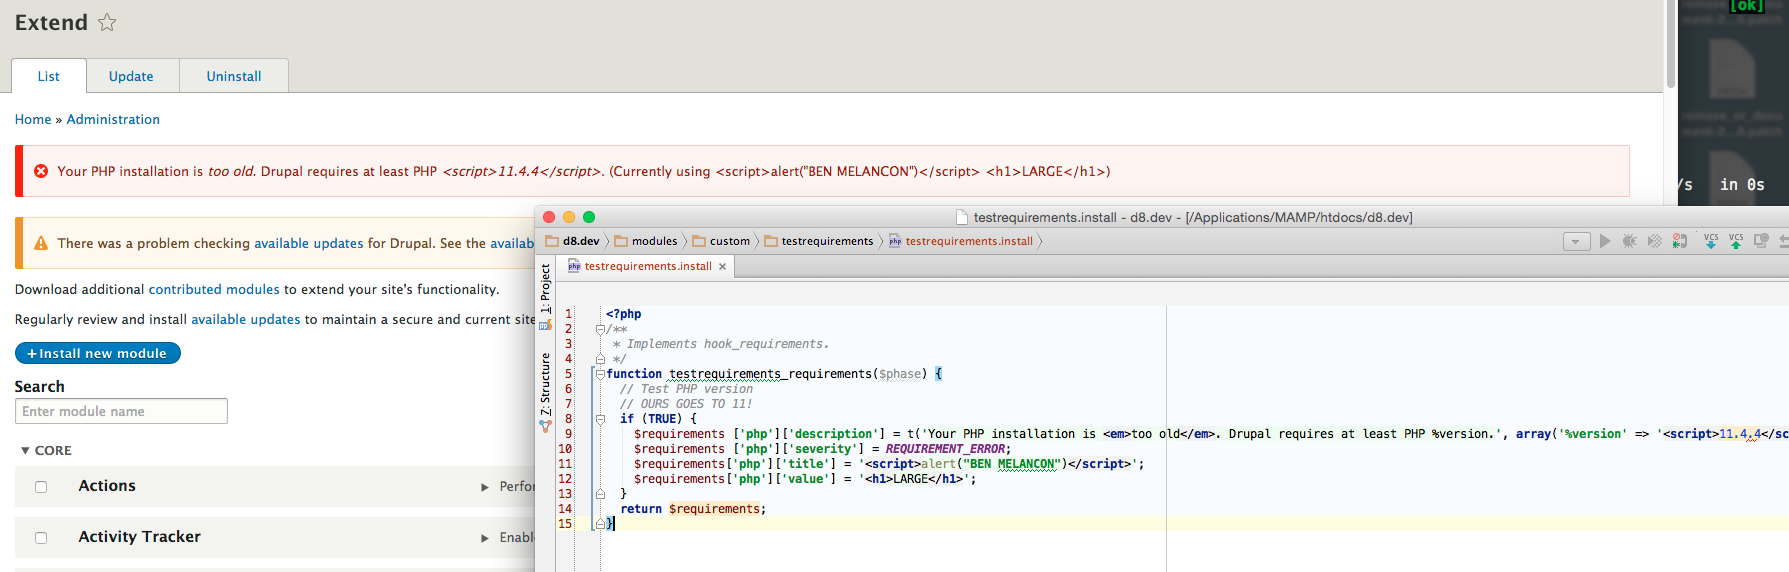Open the contributed modules link
The height and width of the screenshot is (572, 1789).
(214, 289)
